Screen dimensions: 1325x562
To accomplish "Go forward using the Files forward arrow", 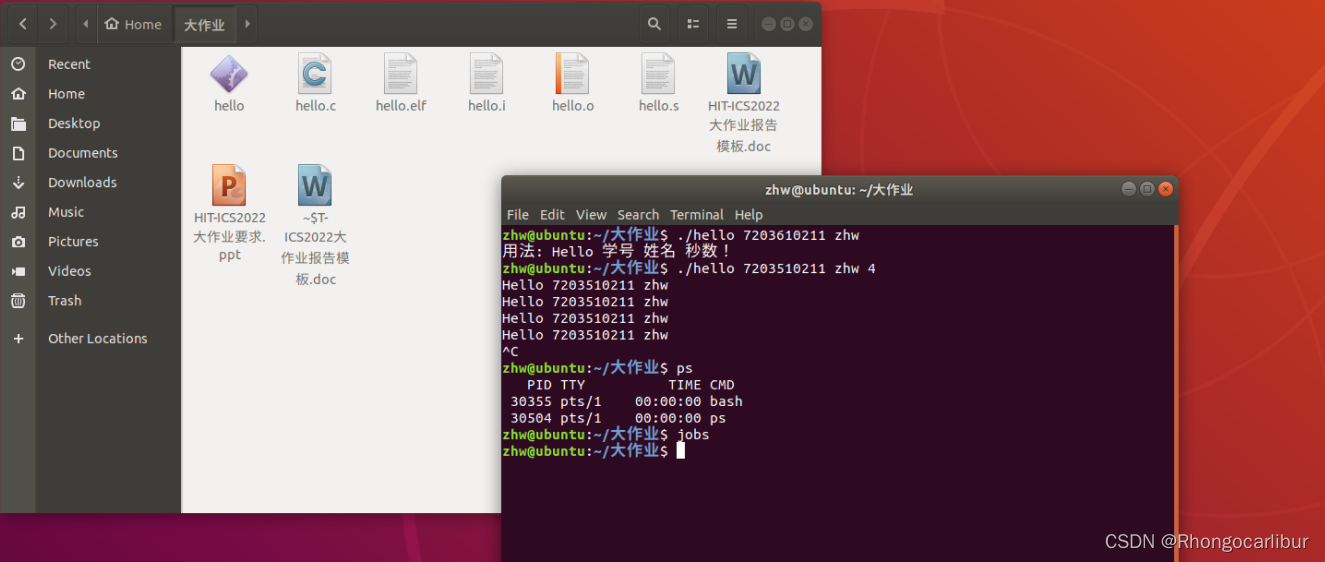I will 53,24.
